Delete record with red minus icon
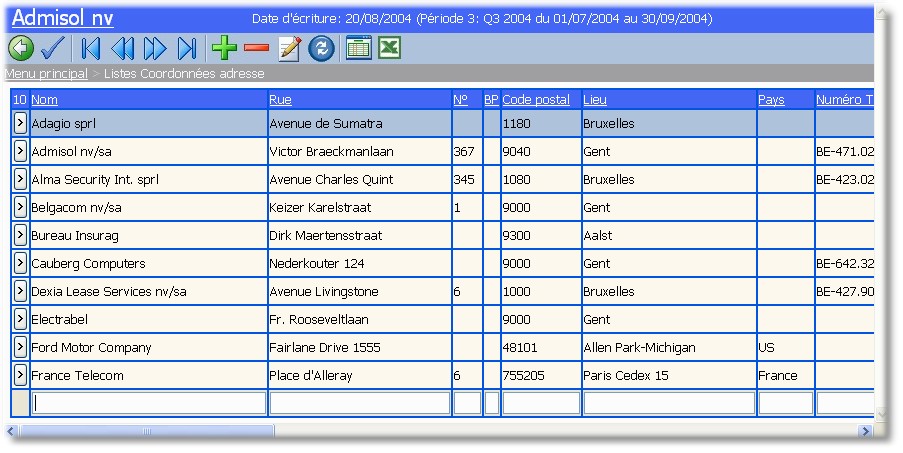This screenshot has width=903, height=453. click(x=256, y=48)
